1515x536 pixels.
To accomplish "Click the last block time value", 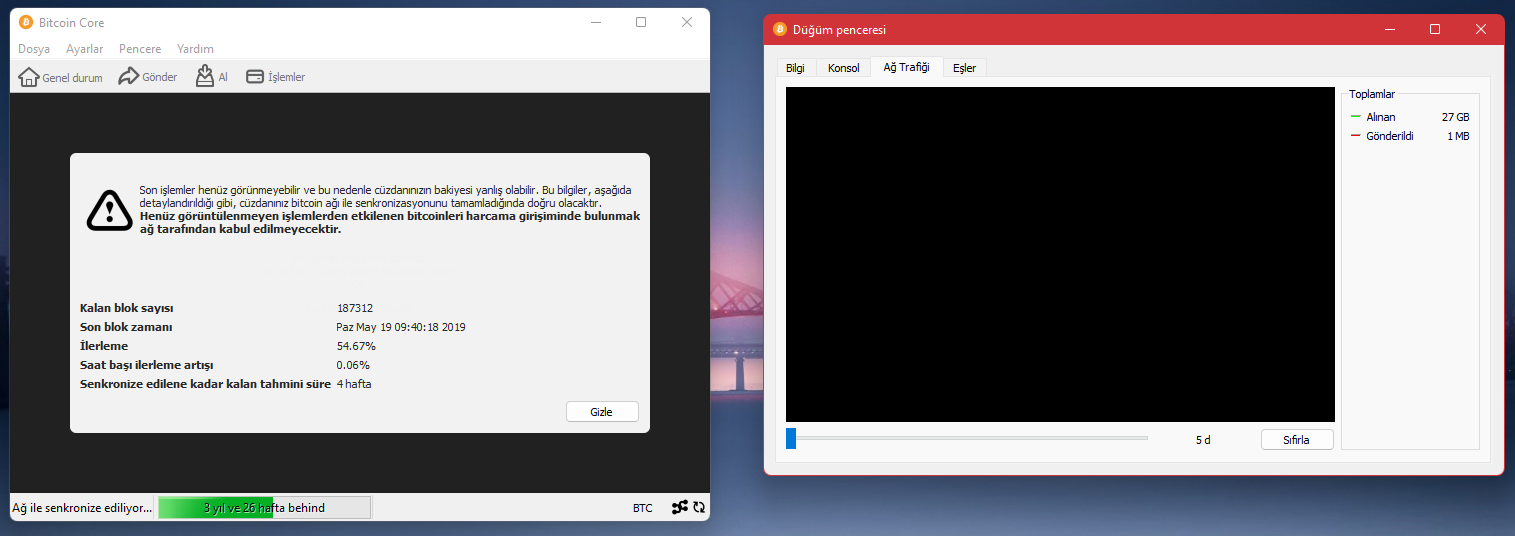I will point(401,327).
